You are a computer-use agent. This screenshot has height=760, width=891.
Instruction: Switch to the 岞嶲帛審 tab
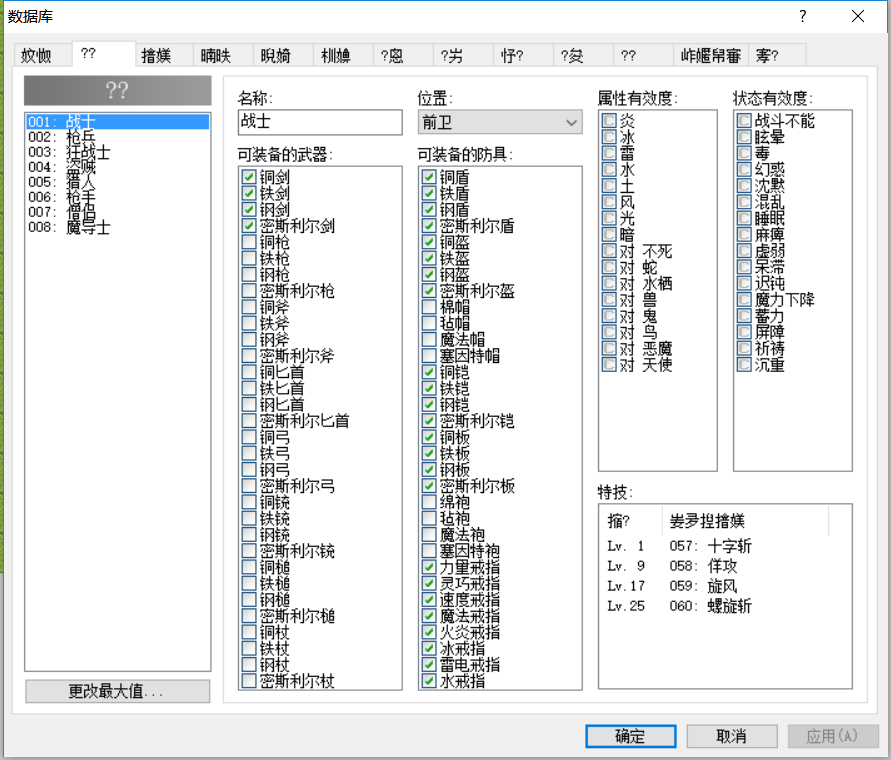coord(711,56)
